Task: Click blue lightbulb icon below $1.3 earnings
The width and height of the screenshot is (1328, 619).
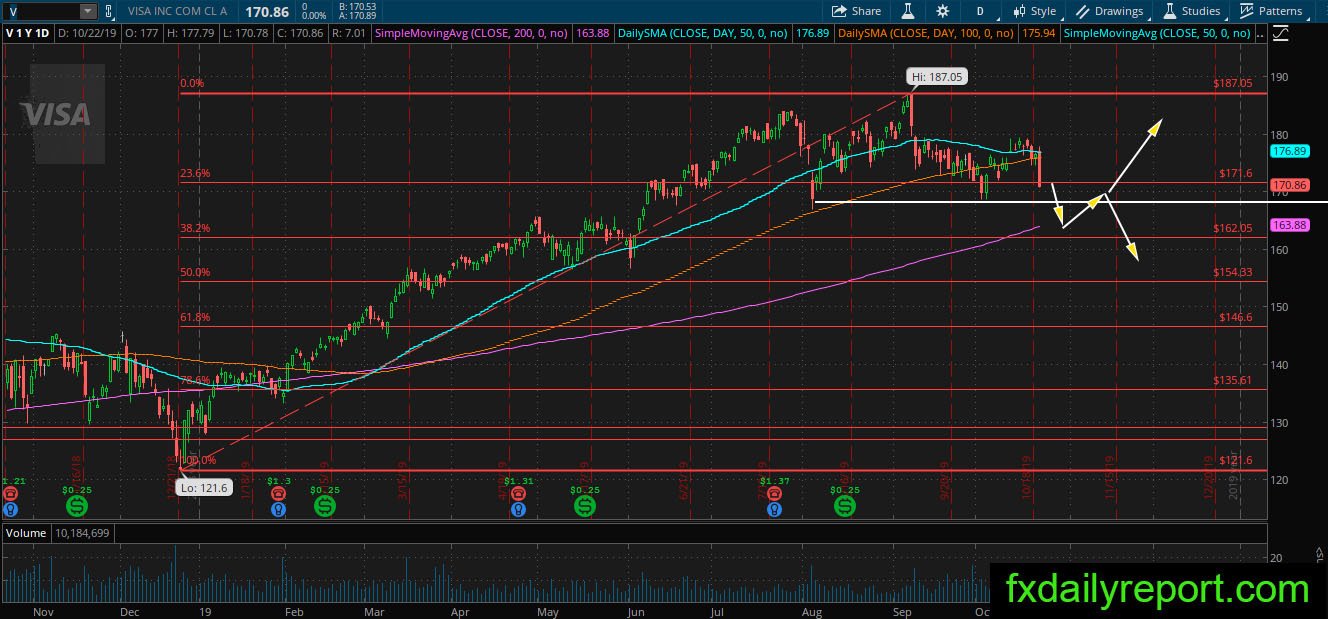Action: pos(277,509)
